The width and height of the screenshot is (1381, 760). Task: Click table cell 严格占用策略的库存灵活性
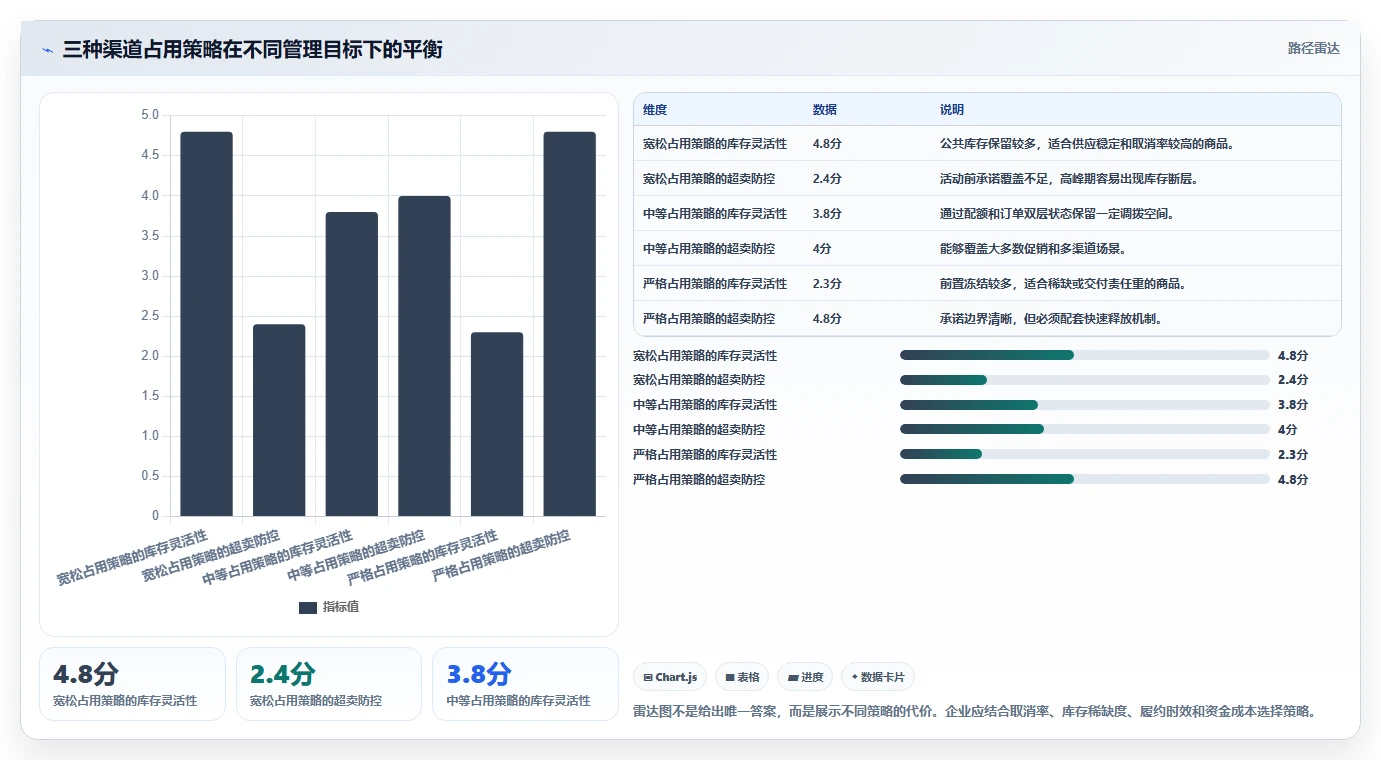pos(715,284)
